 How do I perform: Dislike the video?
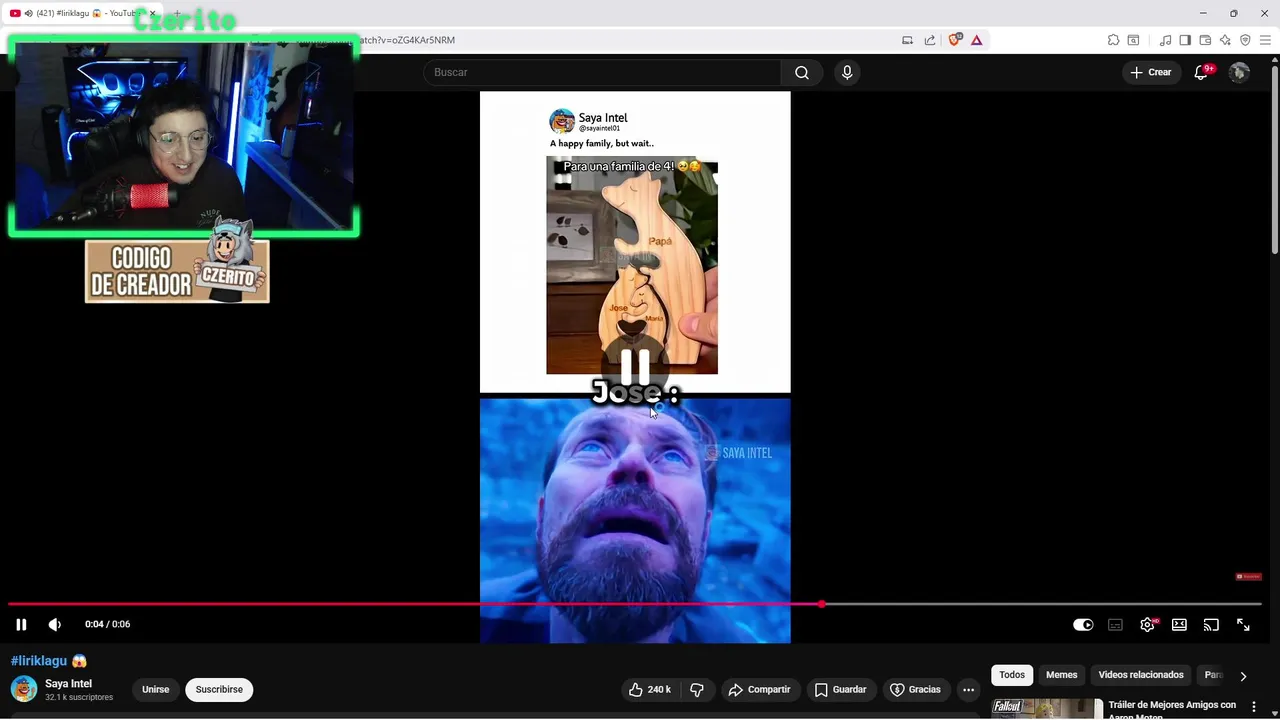[697, 689]
